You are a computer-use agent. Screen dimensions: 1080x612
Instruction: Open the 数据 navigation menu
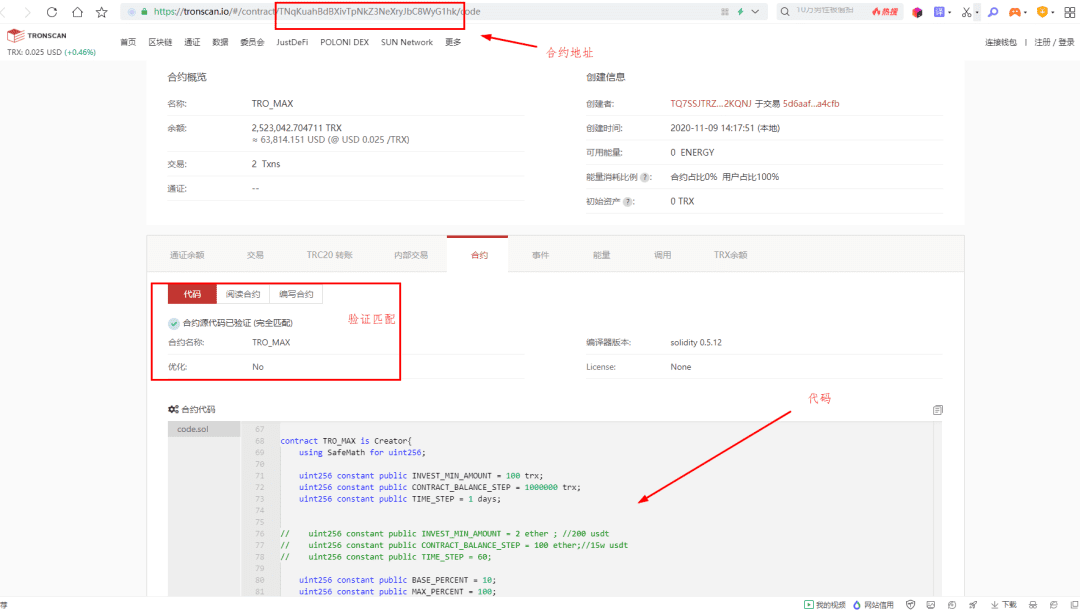click(x=220, y=42)
